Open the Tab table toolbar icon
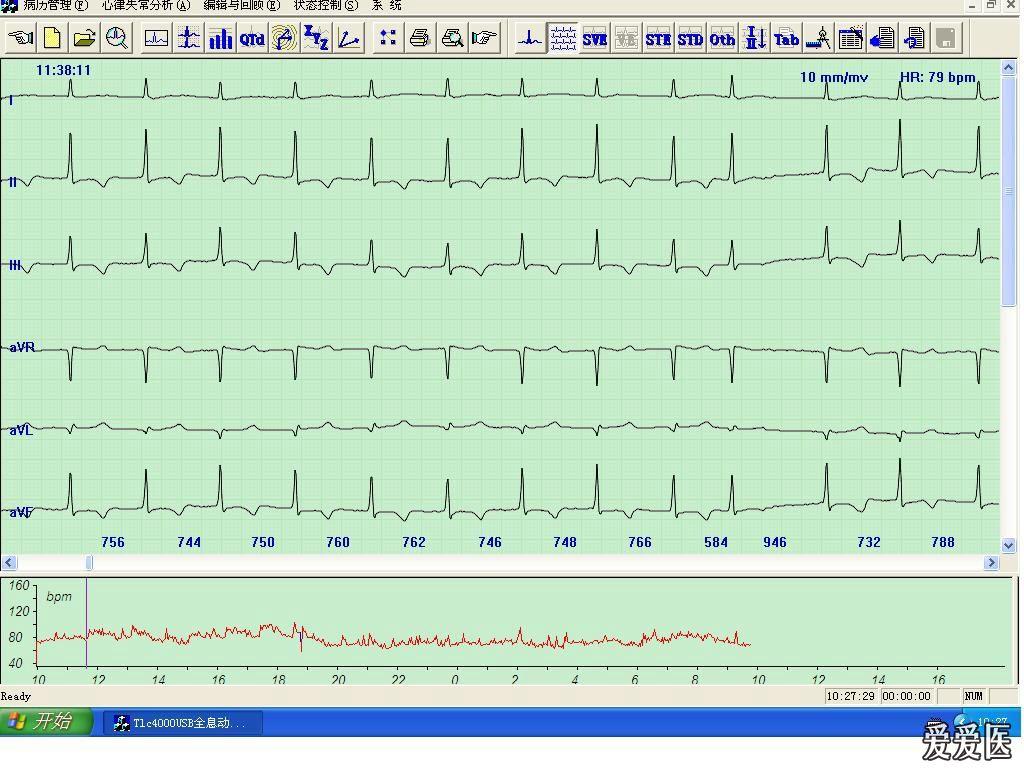Screen dimensions: 1024x768 [787, 39]
